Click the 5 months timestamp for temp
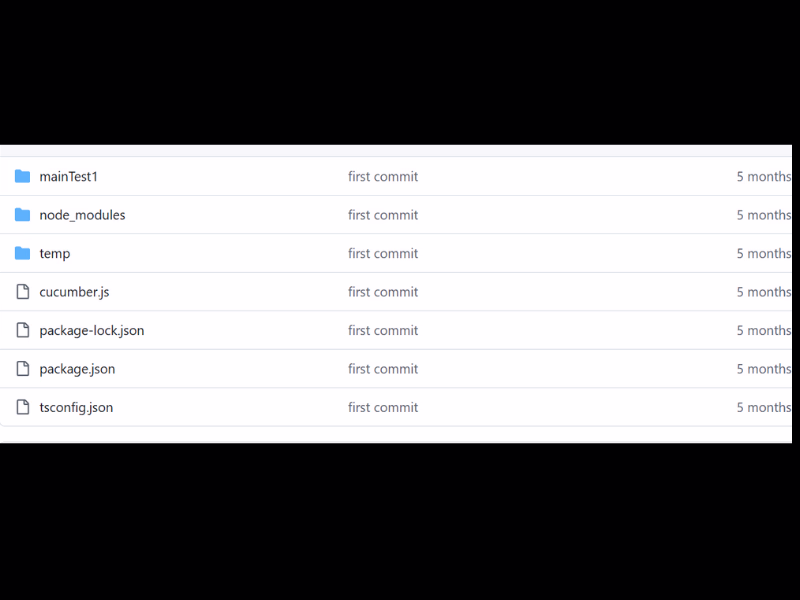The width and height of the screenshot is (800, 600). point(764,254)
